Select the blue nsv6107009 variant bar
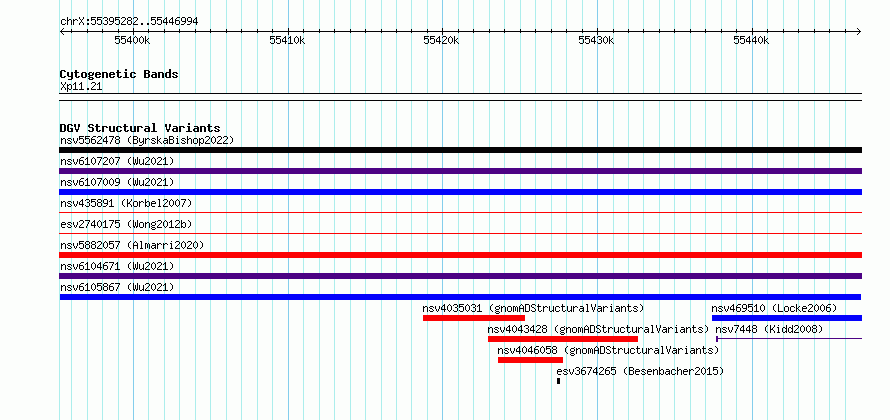 [460, 192]
